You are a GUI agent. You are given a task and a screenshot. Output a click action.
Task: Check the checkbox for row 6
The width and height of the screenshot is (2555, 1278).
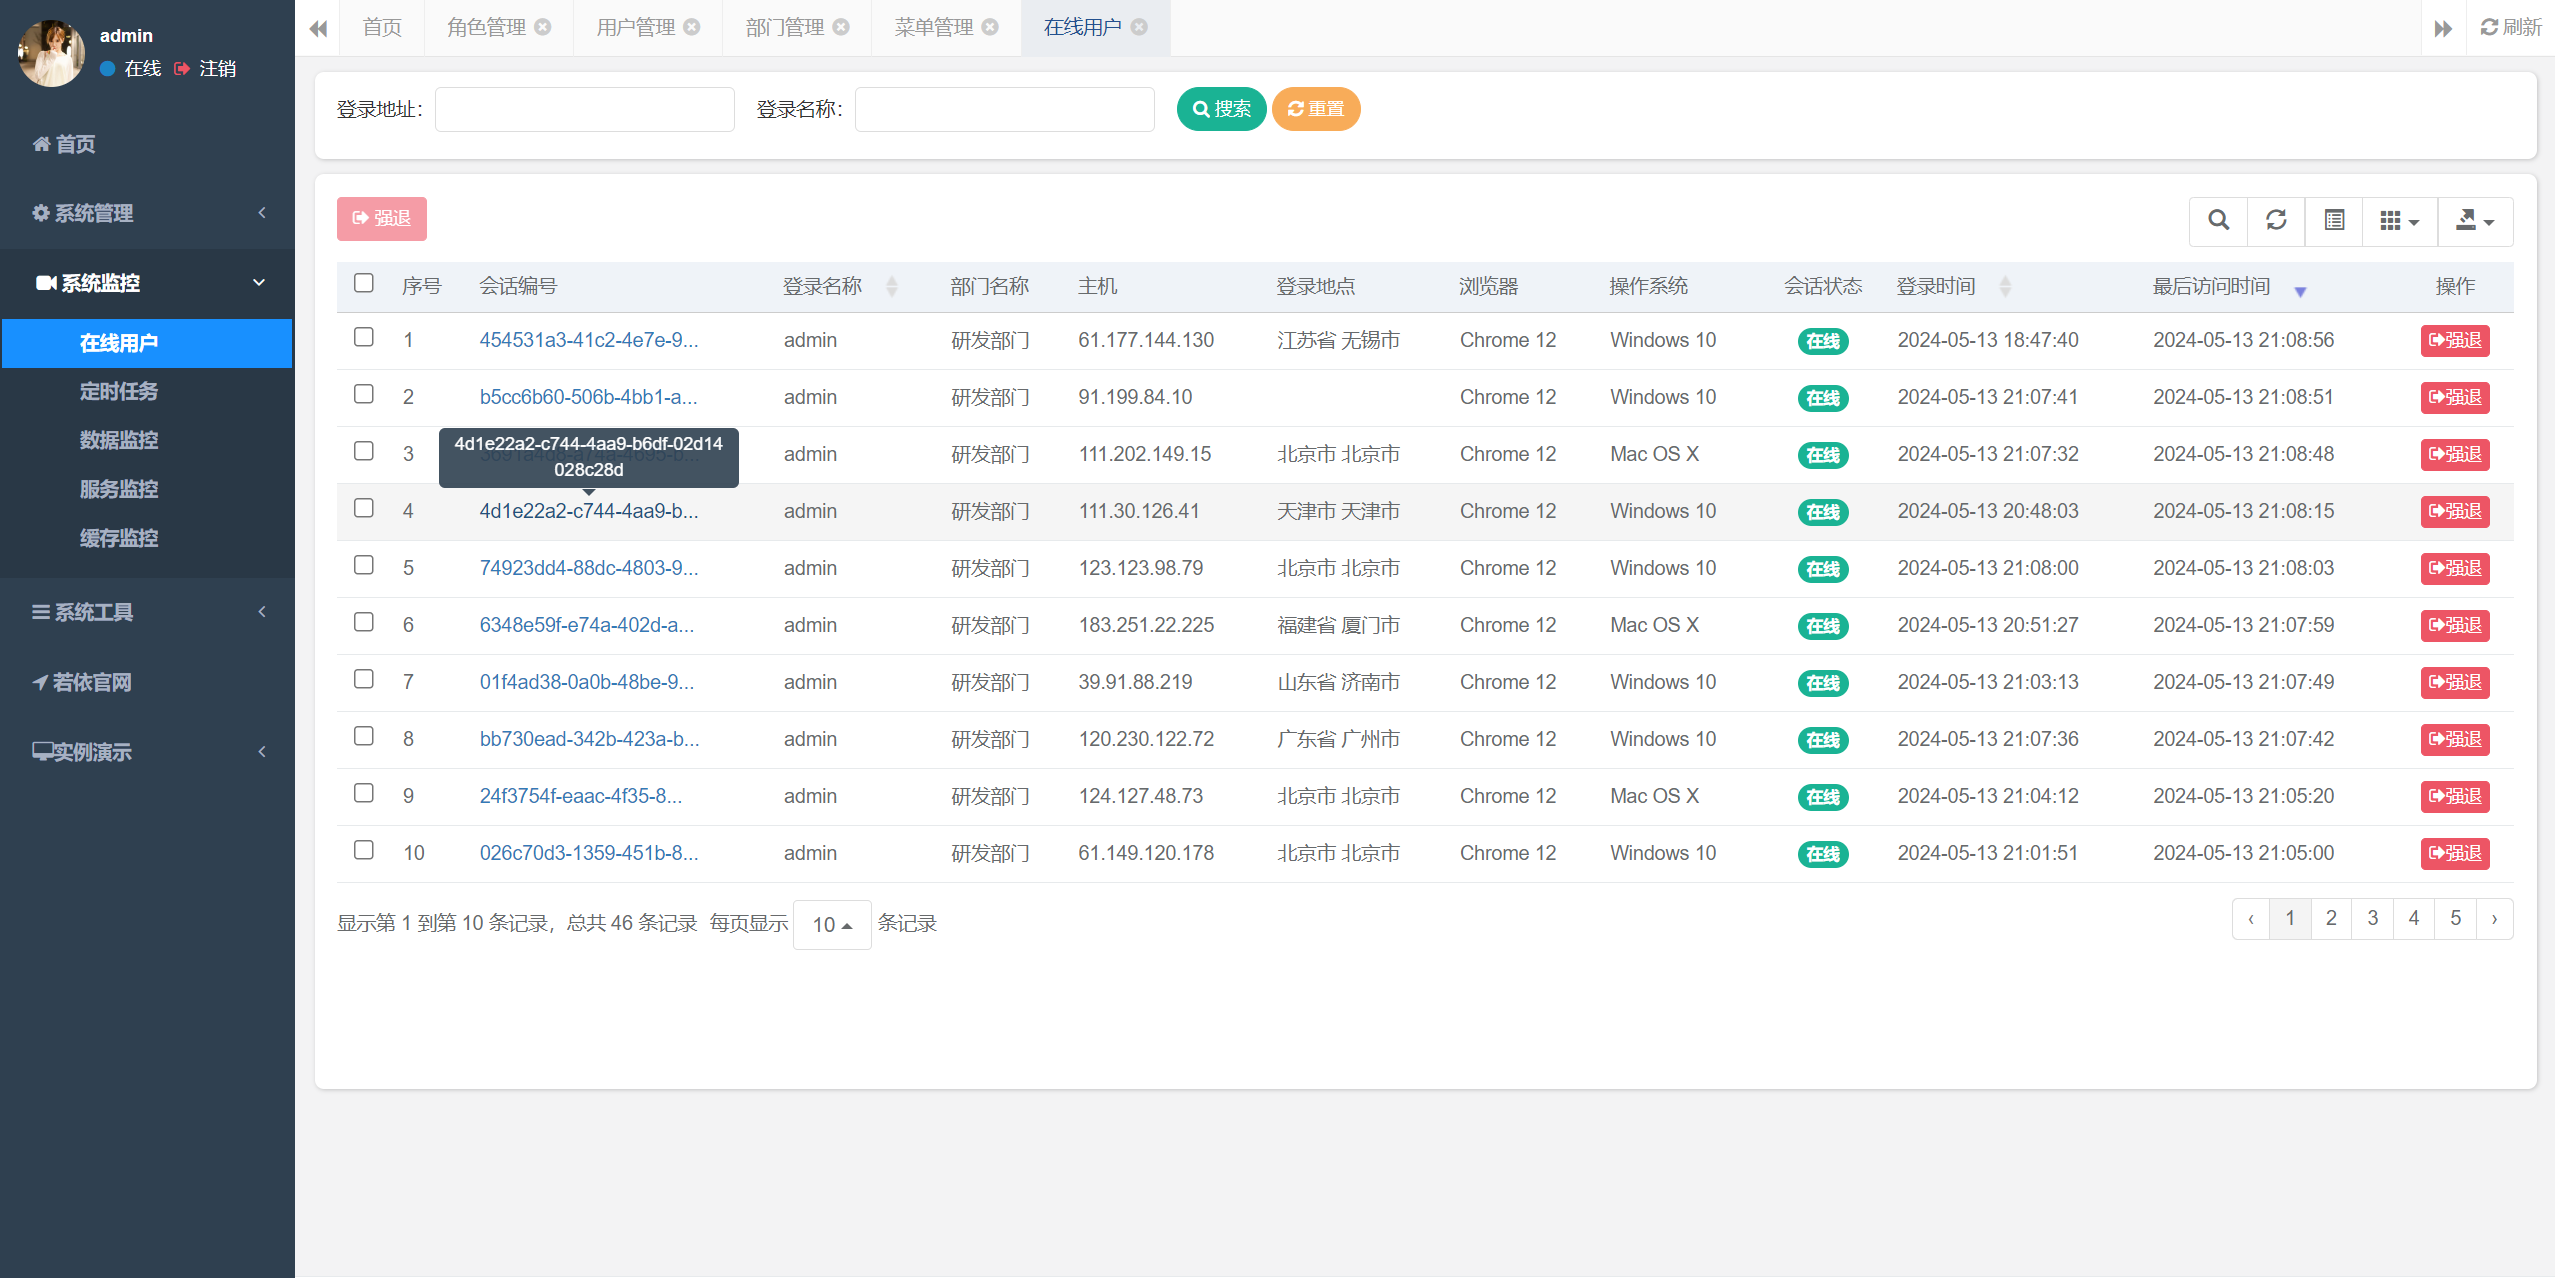(x=364, y=622)
